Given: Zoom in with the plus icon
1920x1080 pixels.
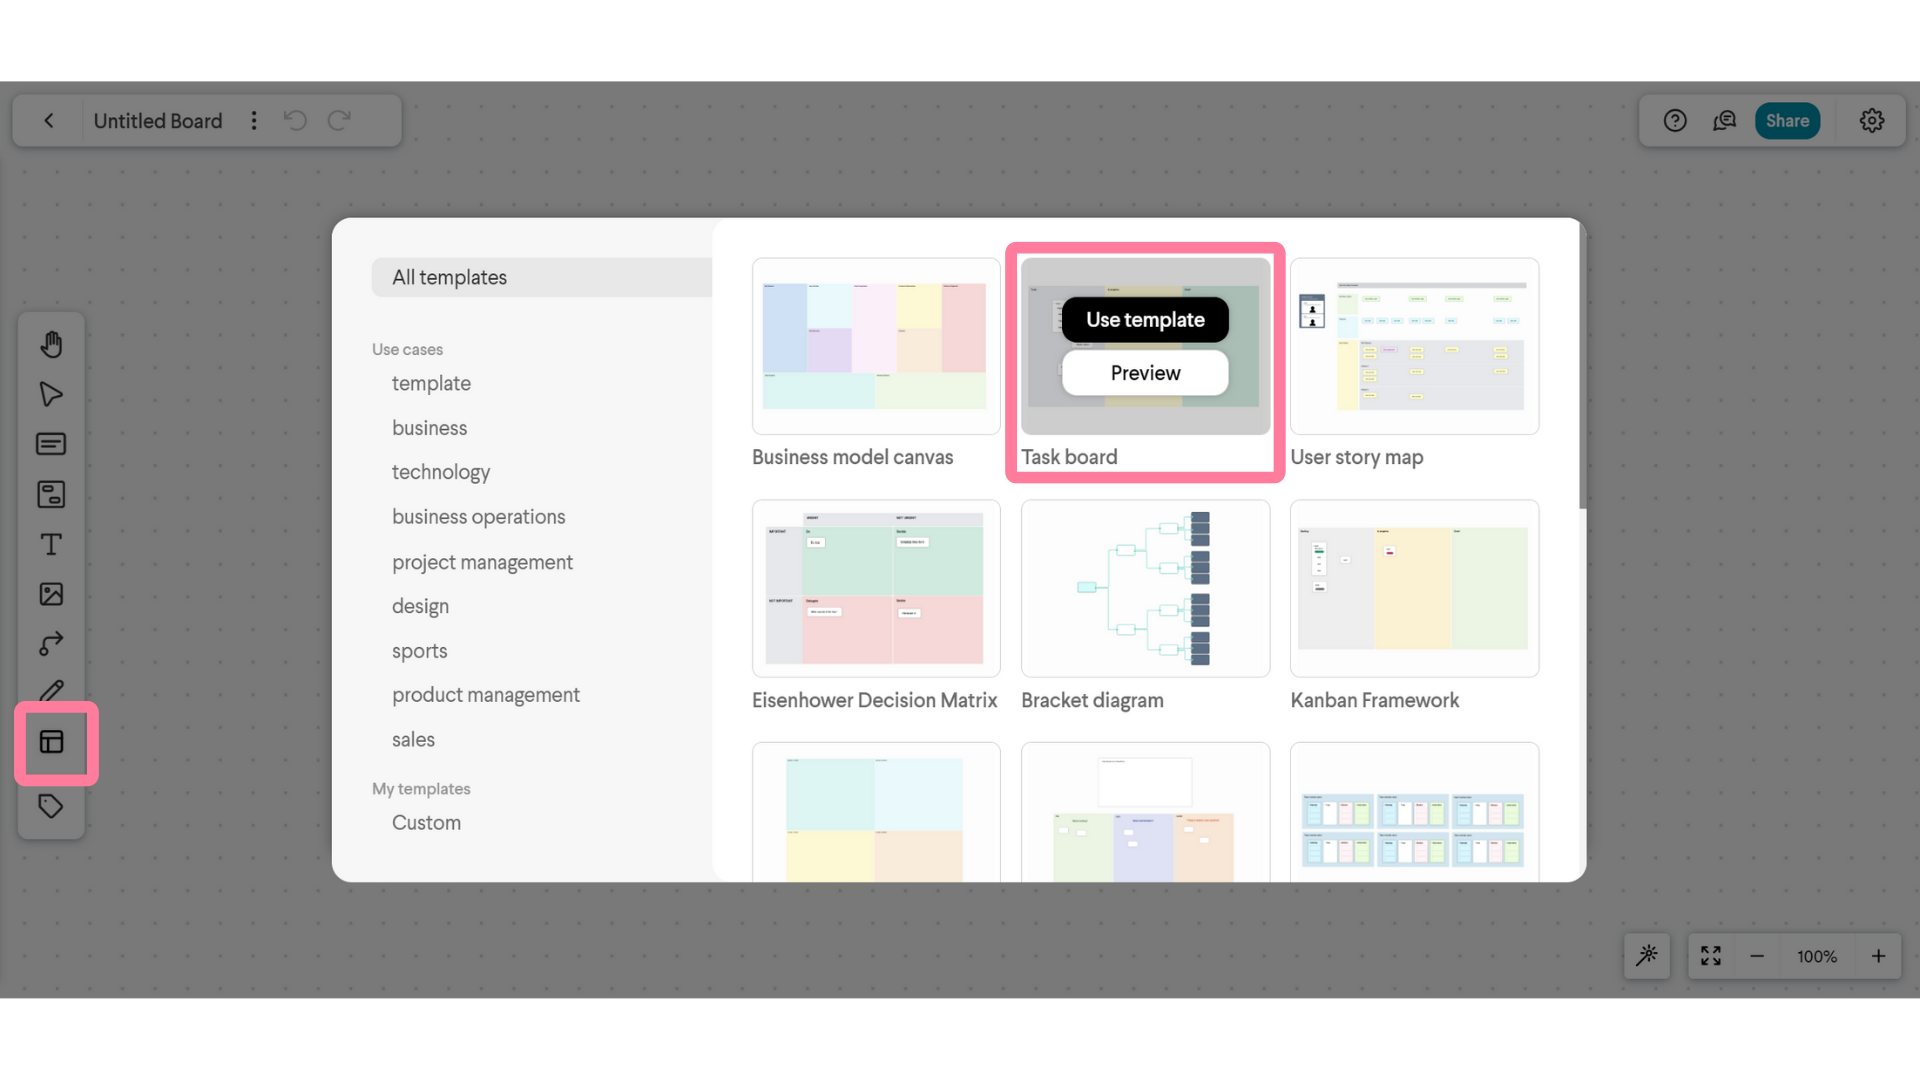Looking at the screenshot, I should [x=1879, y=956].
